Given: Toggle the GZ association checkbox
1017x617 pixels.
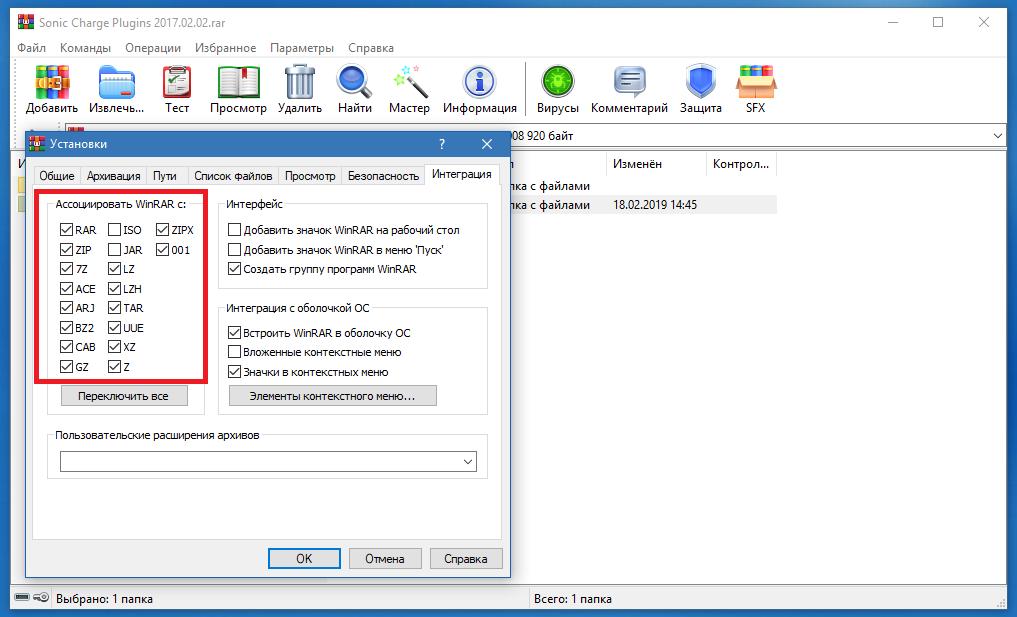Looking at the screenshot, I should pos(66,367).
